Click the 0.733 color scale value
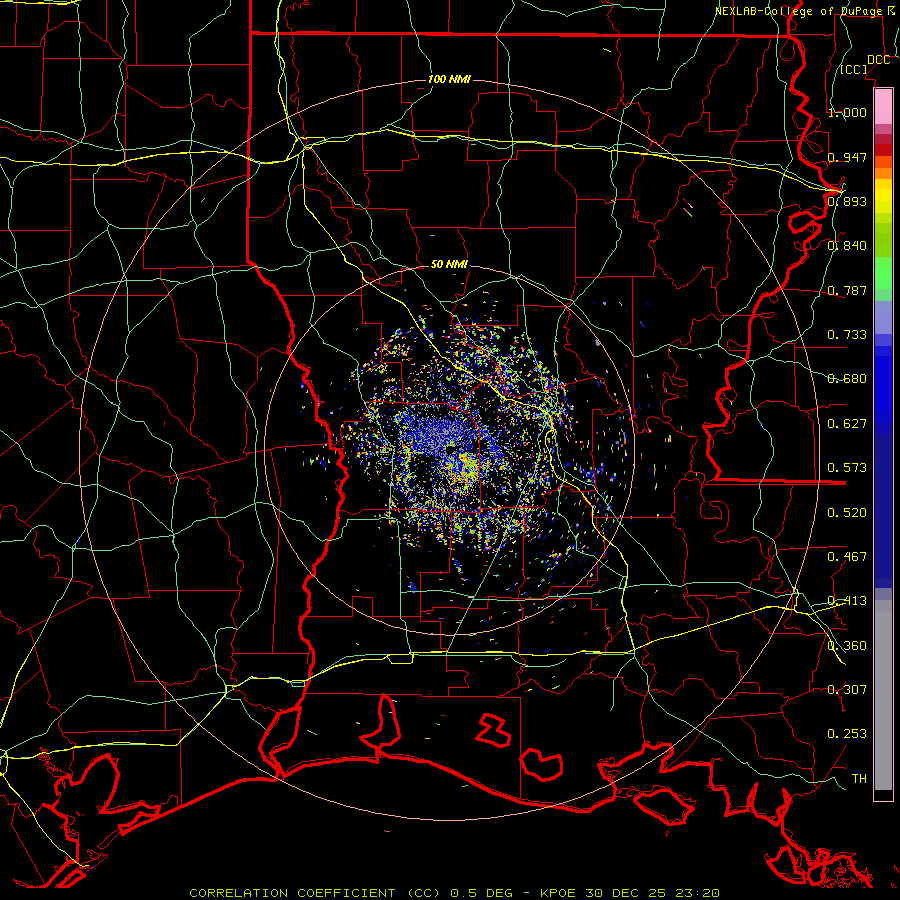 (847, 334)
